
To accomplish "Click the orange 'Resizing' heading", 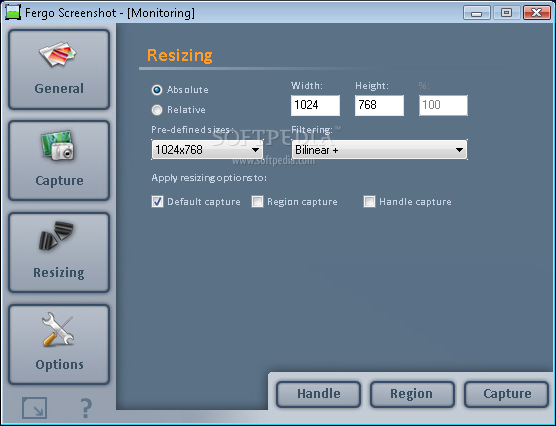I will click(x=180, y=56).
